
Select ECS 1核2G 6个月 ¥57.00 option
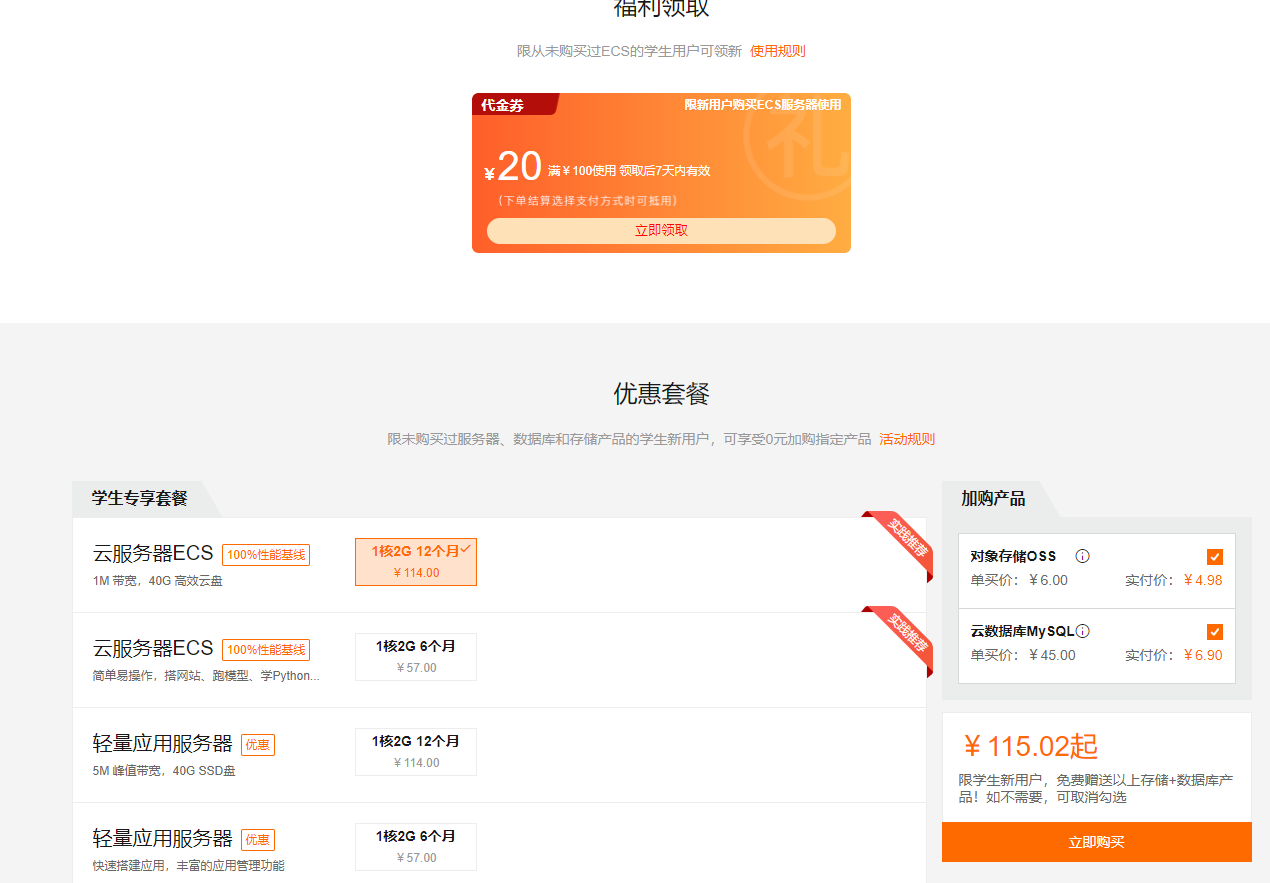pos(416,657)
